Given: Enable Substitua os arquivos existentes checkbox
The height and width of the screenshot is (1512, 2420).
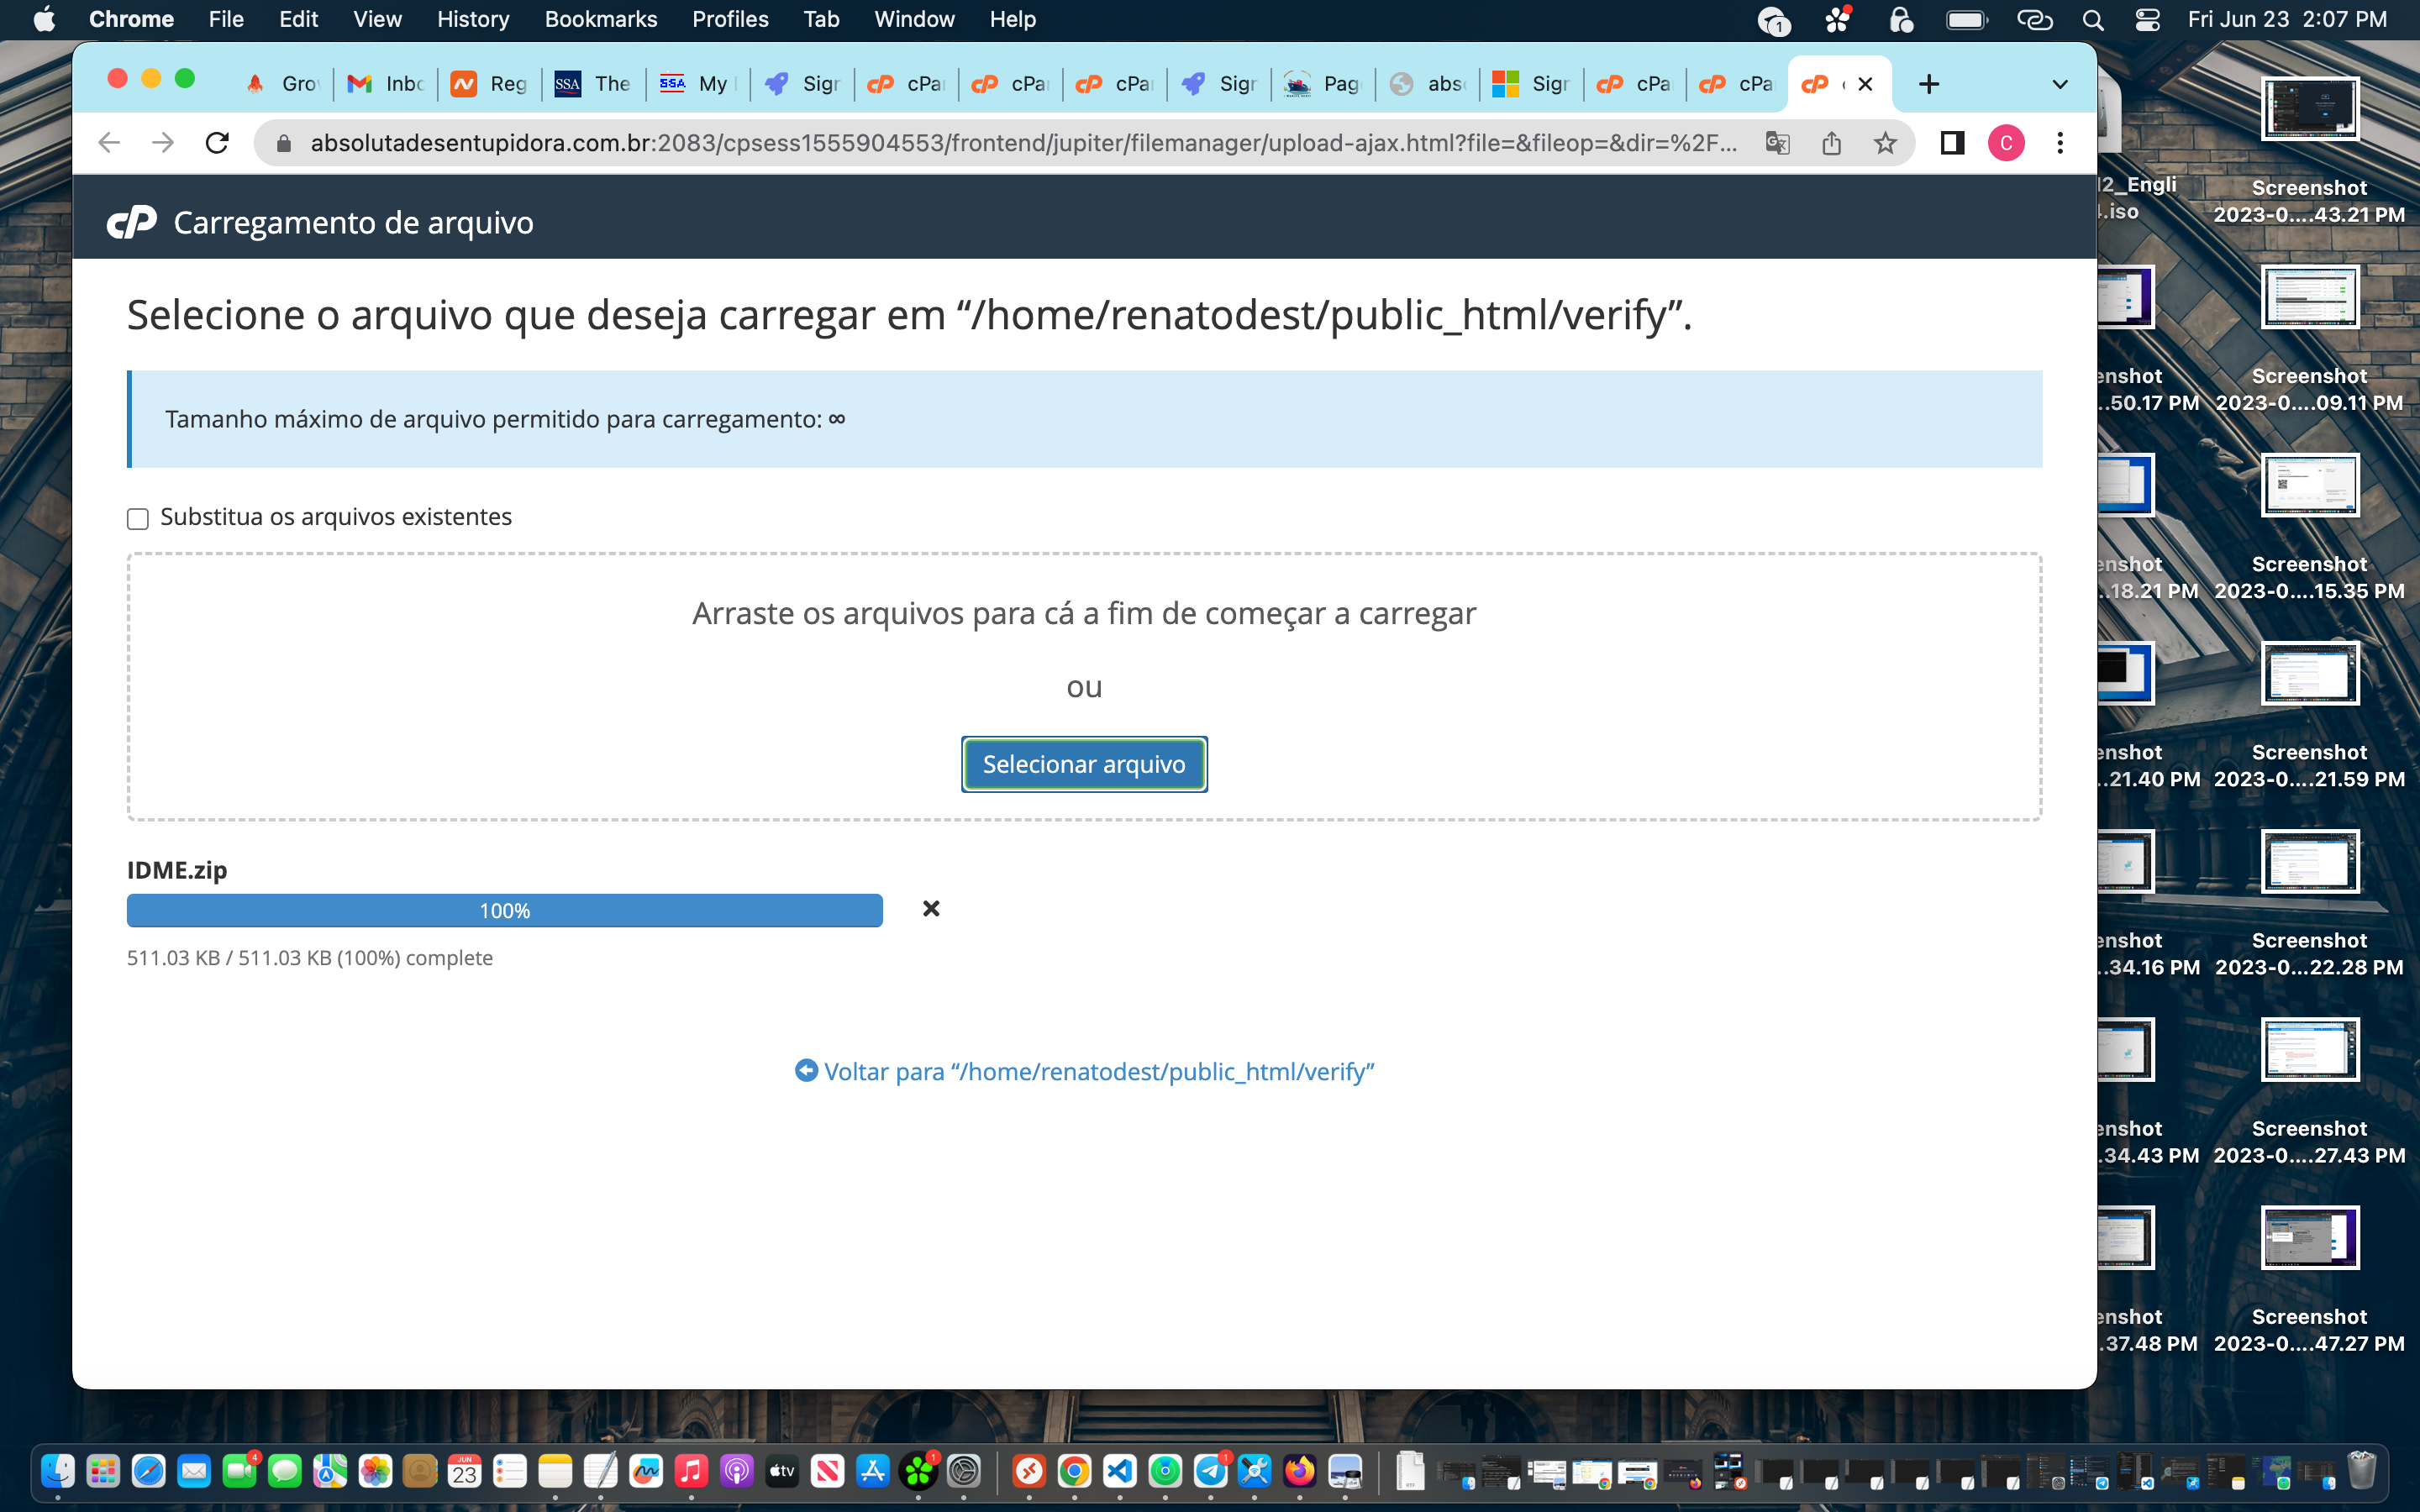Looking at the screenshot, I should point(138,518).
